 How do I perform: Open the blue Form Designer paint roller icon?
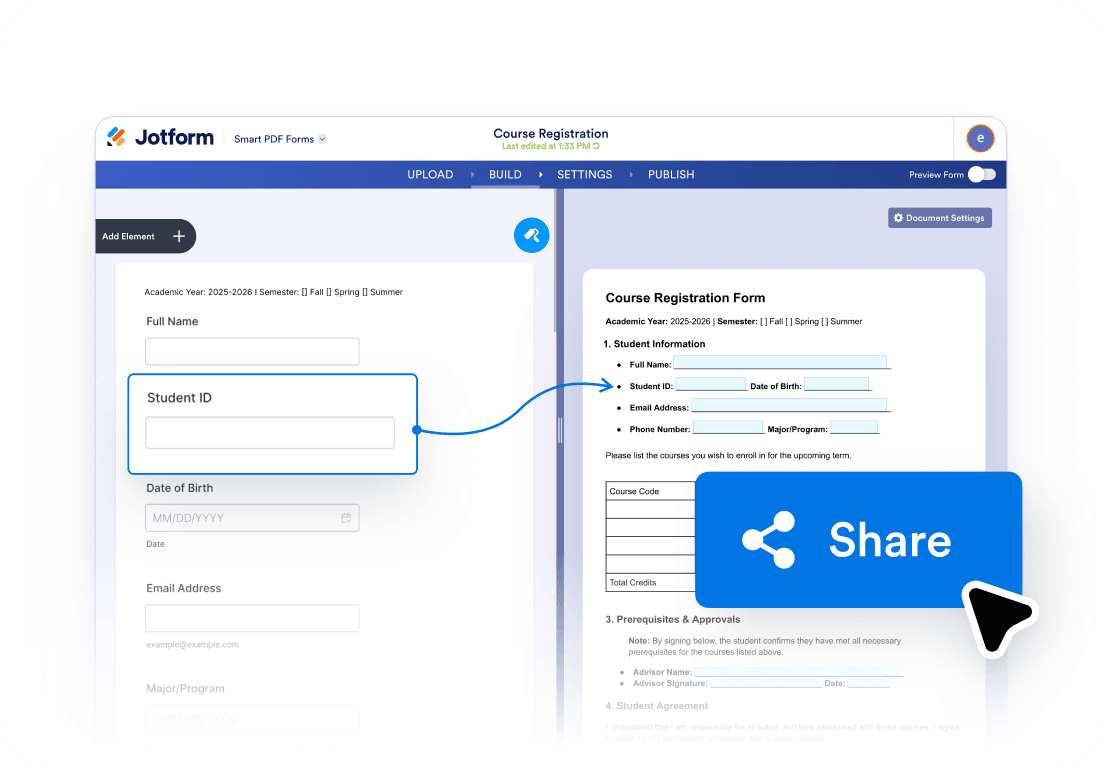[x=531, y=236]
